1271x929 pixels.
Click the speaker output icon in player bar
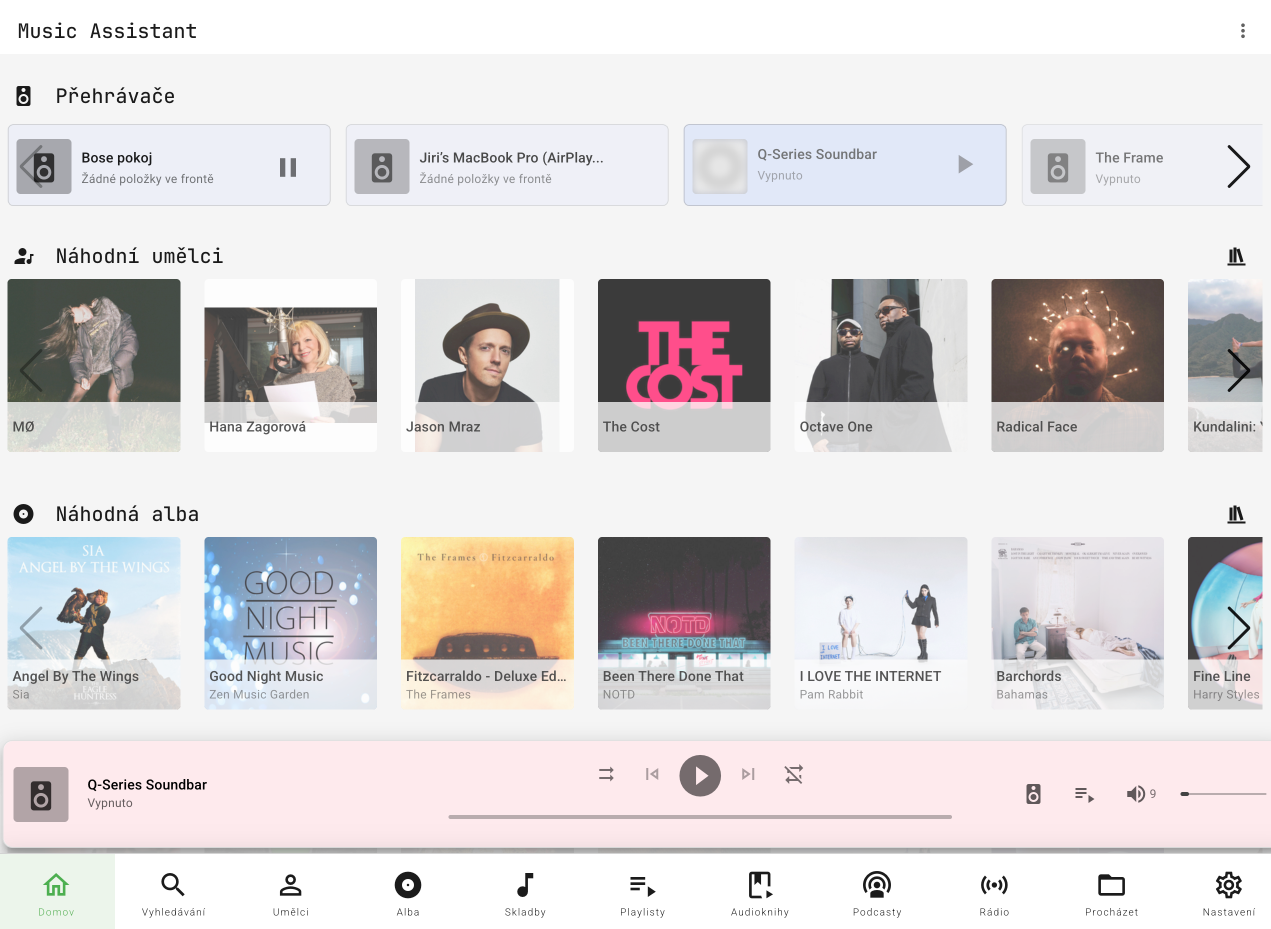[1033, 793]
